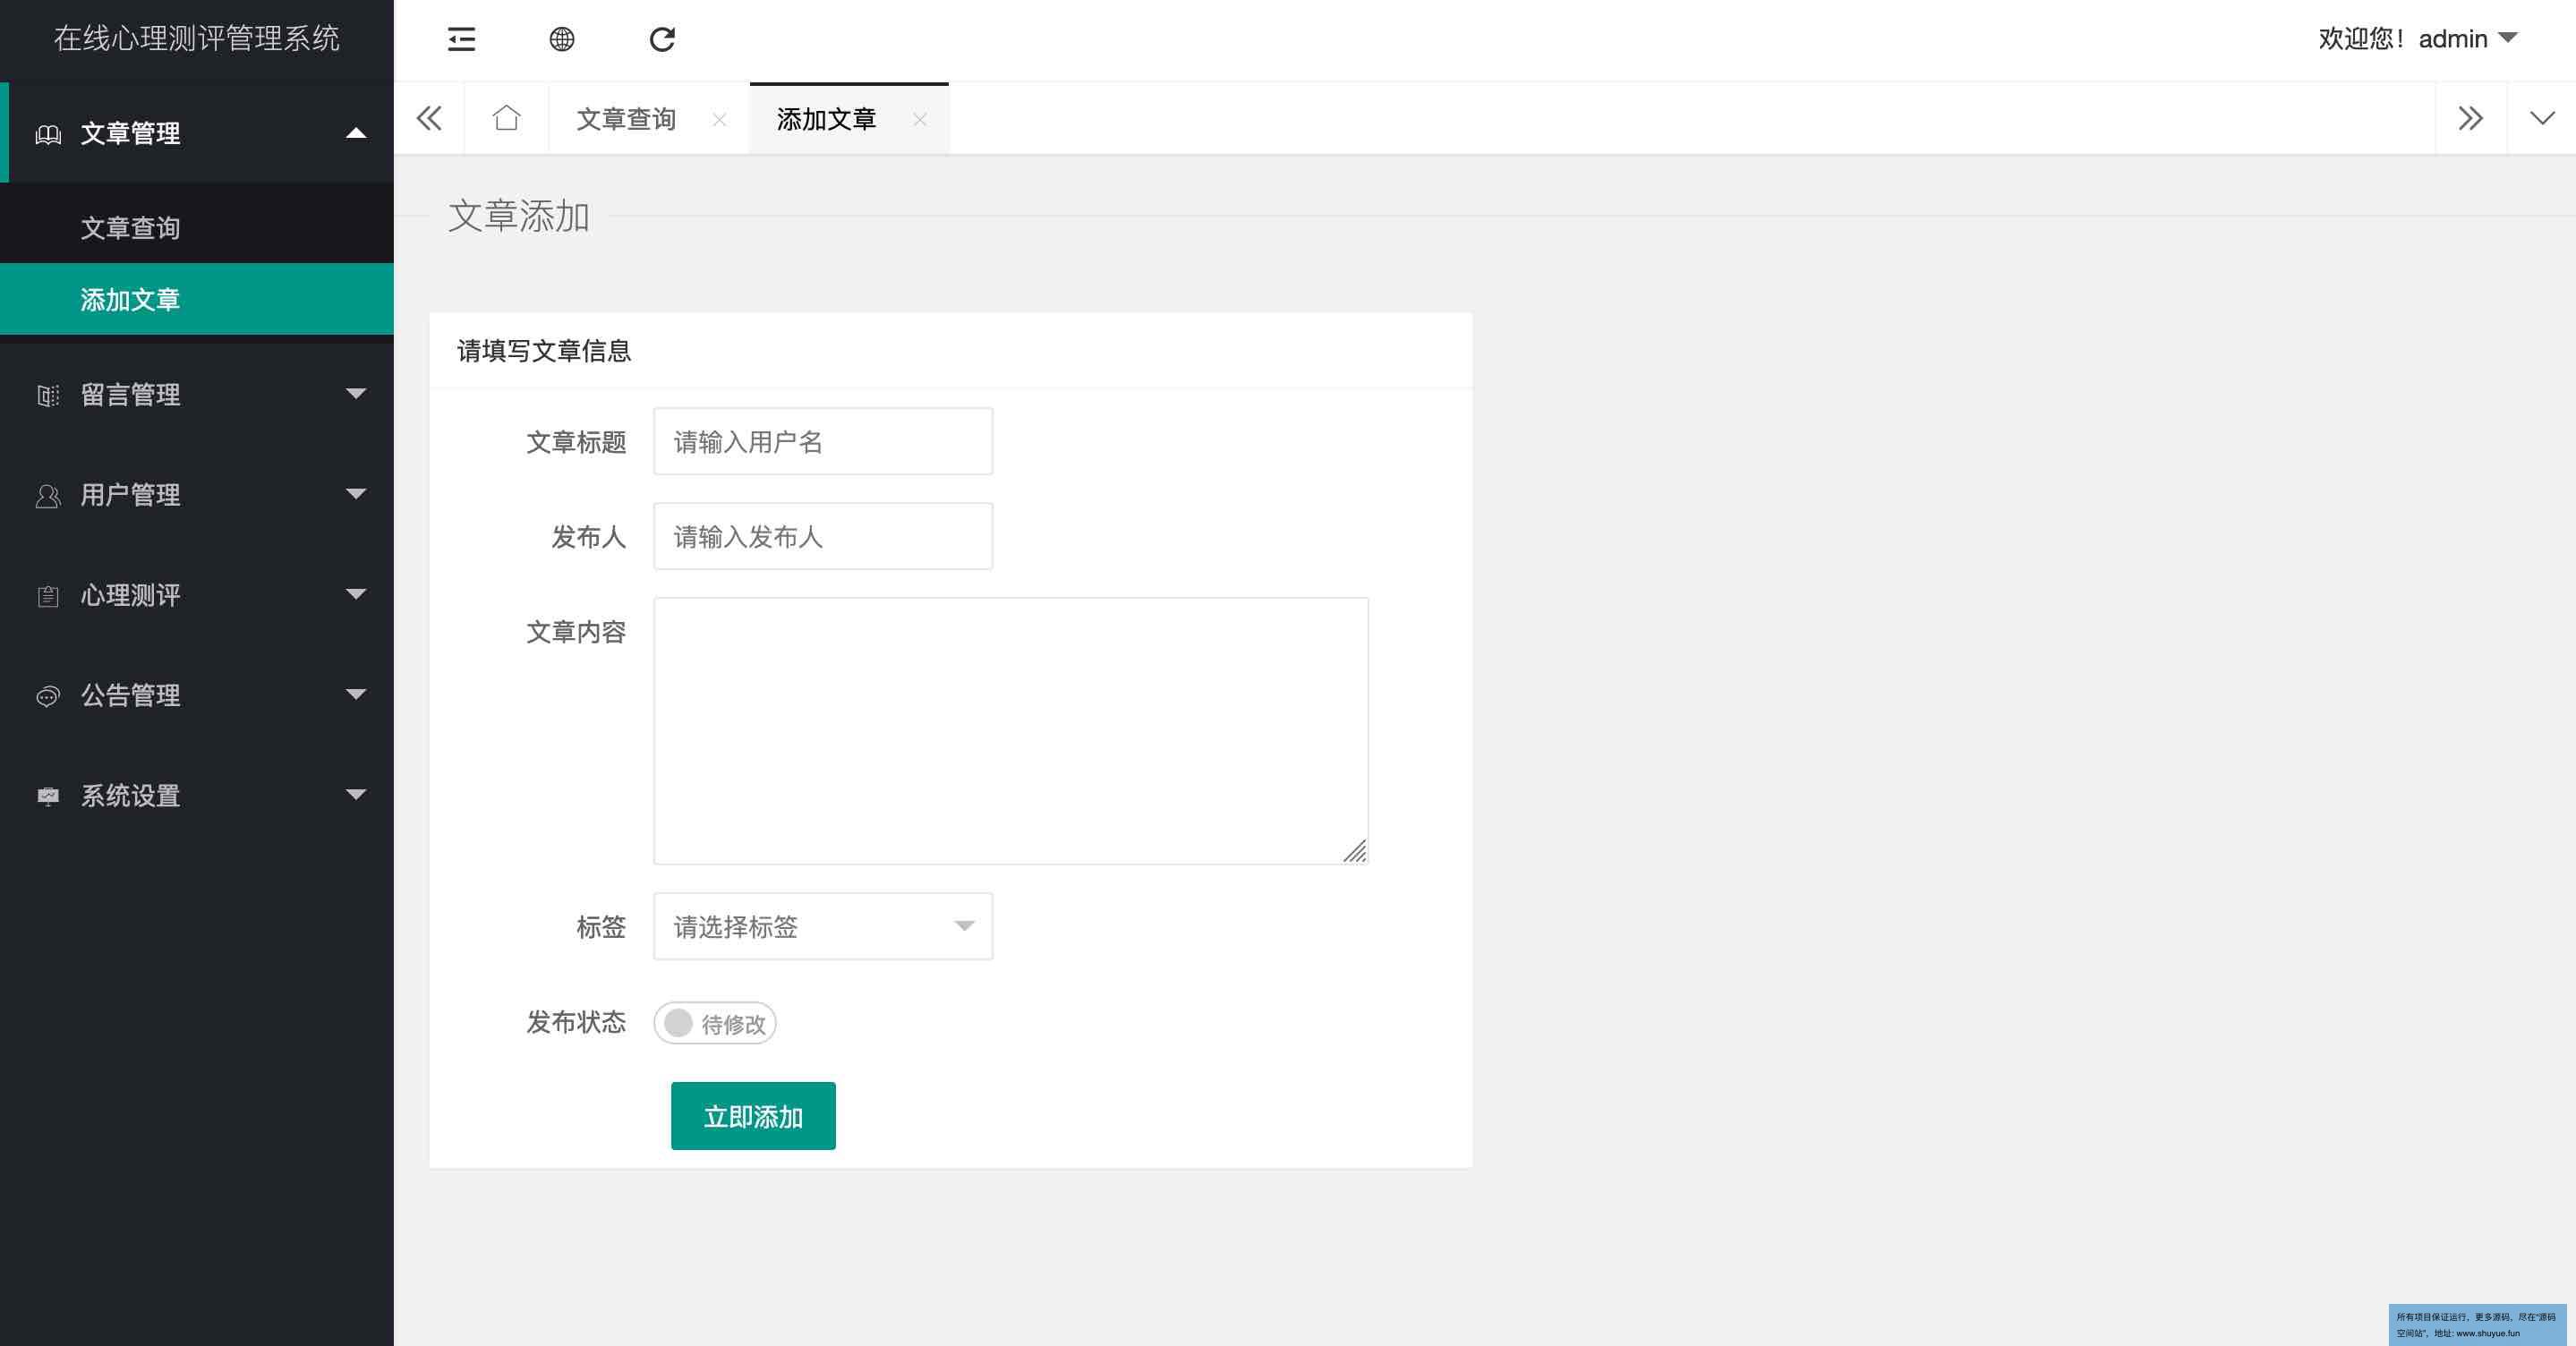Image resolution: width=2576 pixels, height=1346 pixels.
Task: Toggle the 发布状态 待修改 switch
Action: pyautogui.click(x=714, y=1023)
